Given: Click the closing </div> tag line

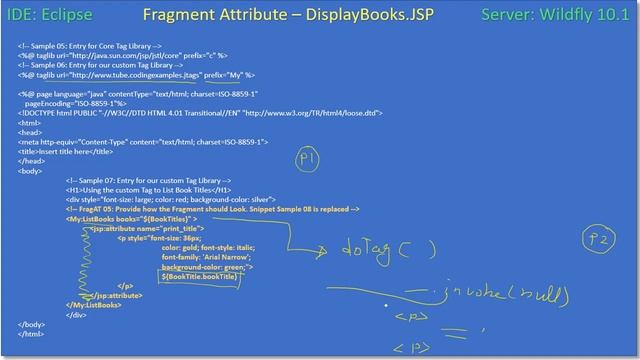Looking at the screenshot, I should (x=76, y=315).
